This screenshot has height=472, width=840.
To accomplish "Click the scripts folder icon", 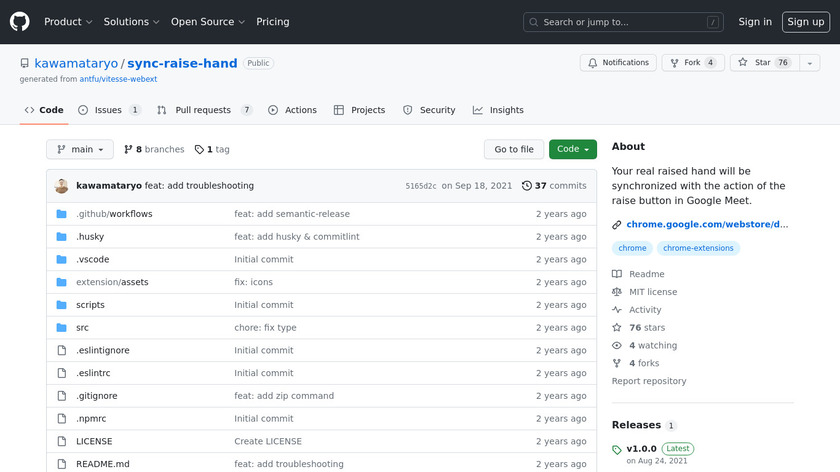I will click(62, 305).
